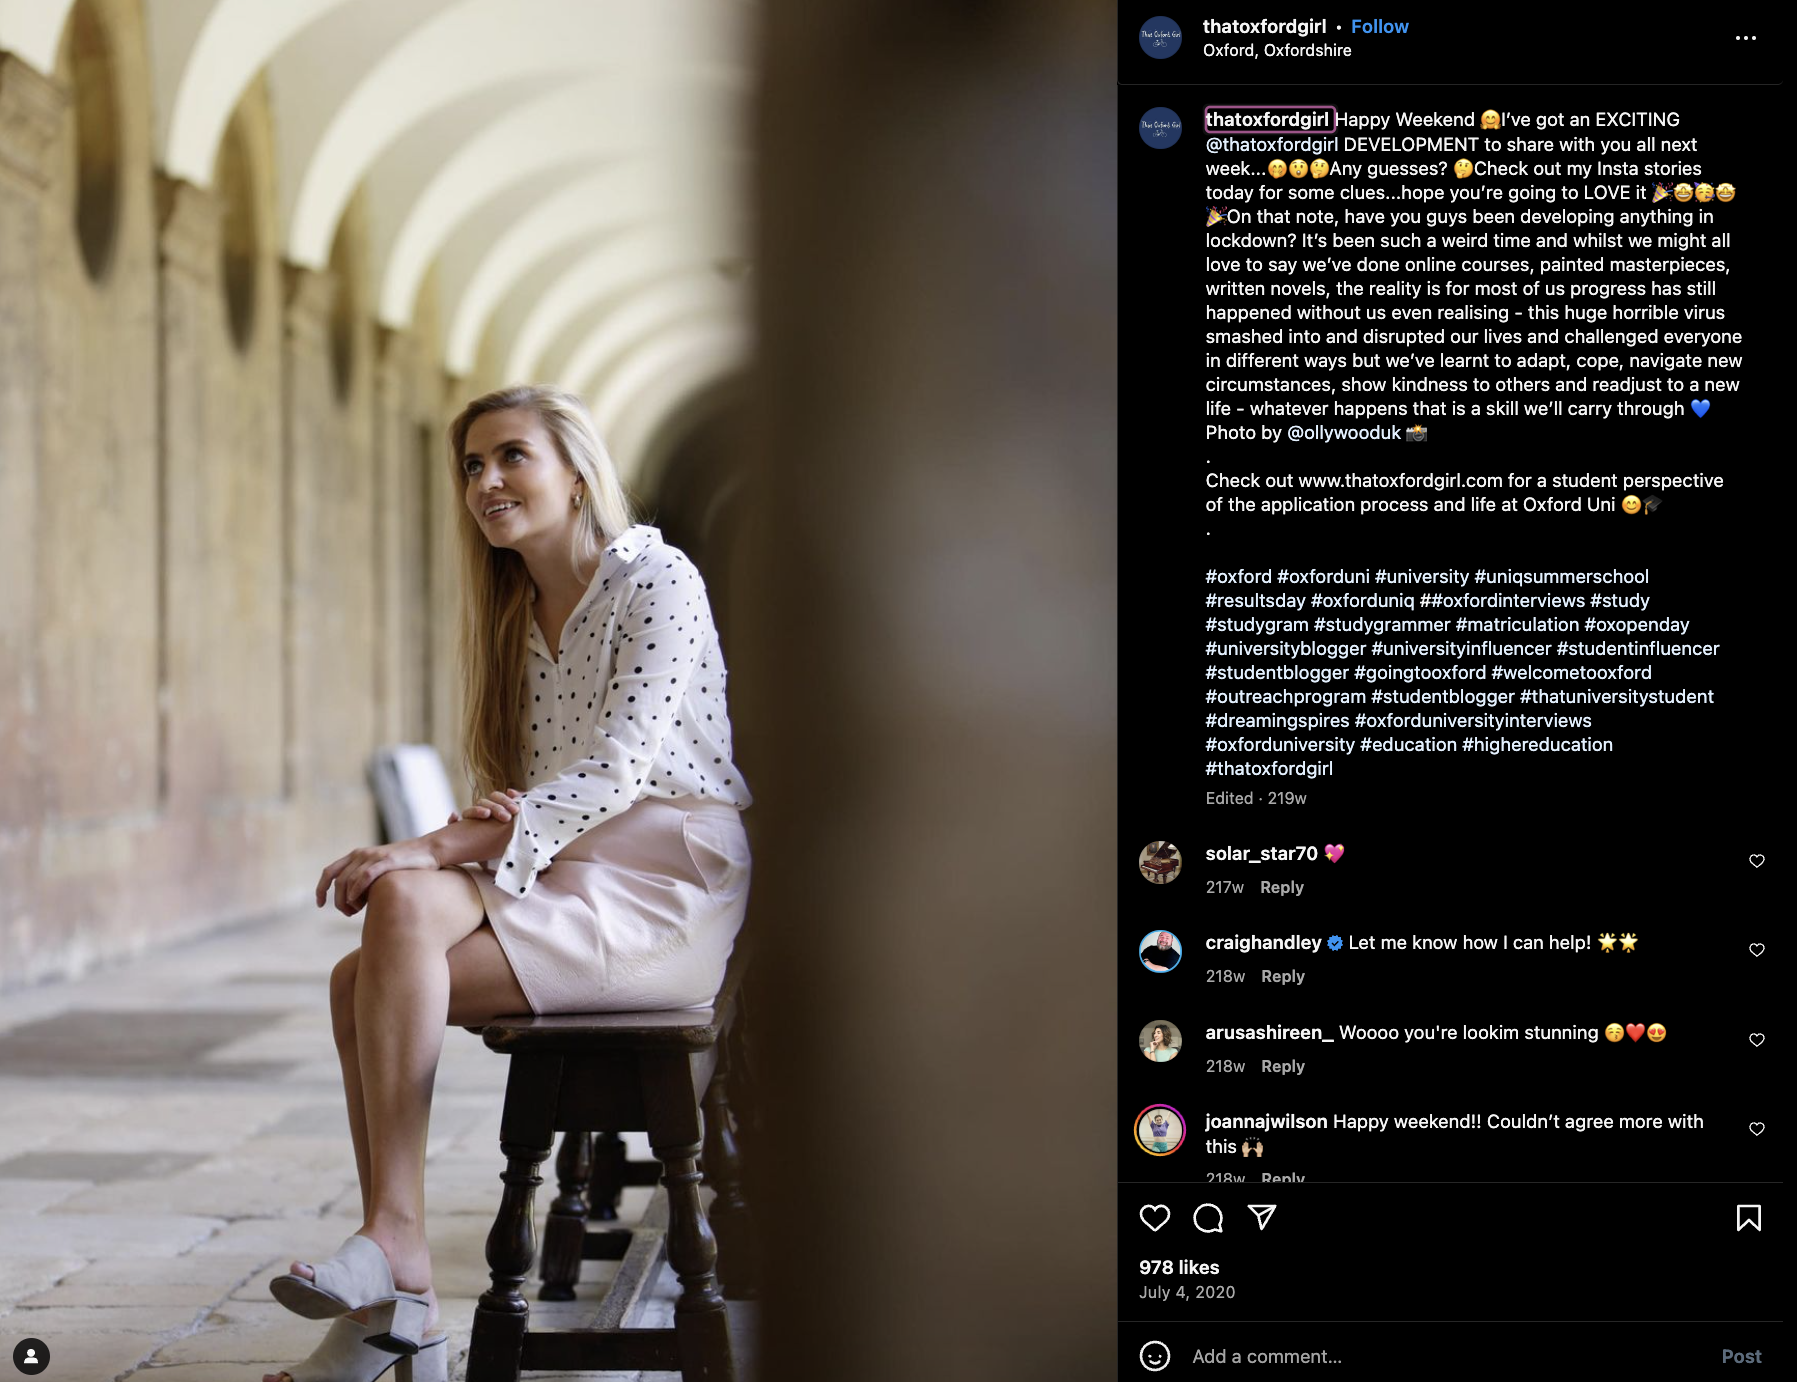The image size is (1797, 1382).
Task: View who liked via 978 likes
Action: 1179,1267
